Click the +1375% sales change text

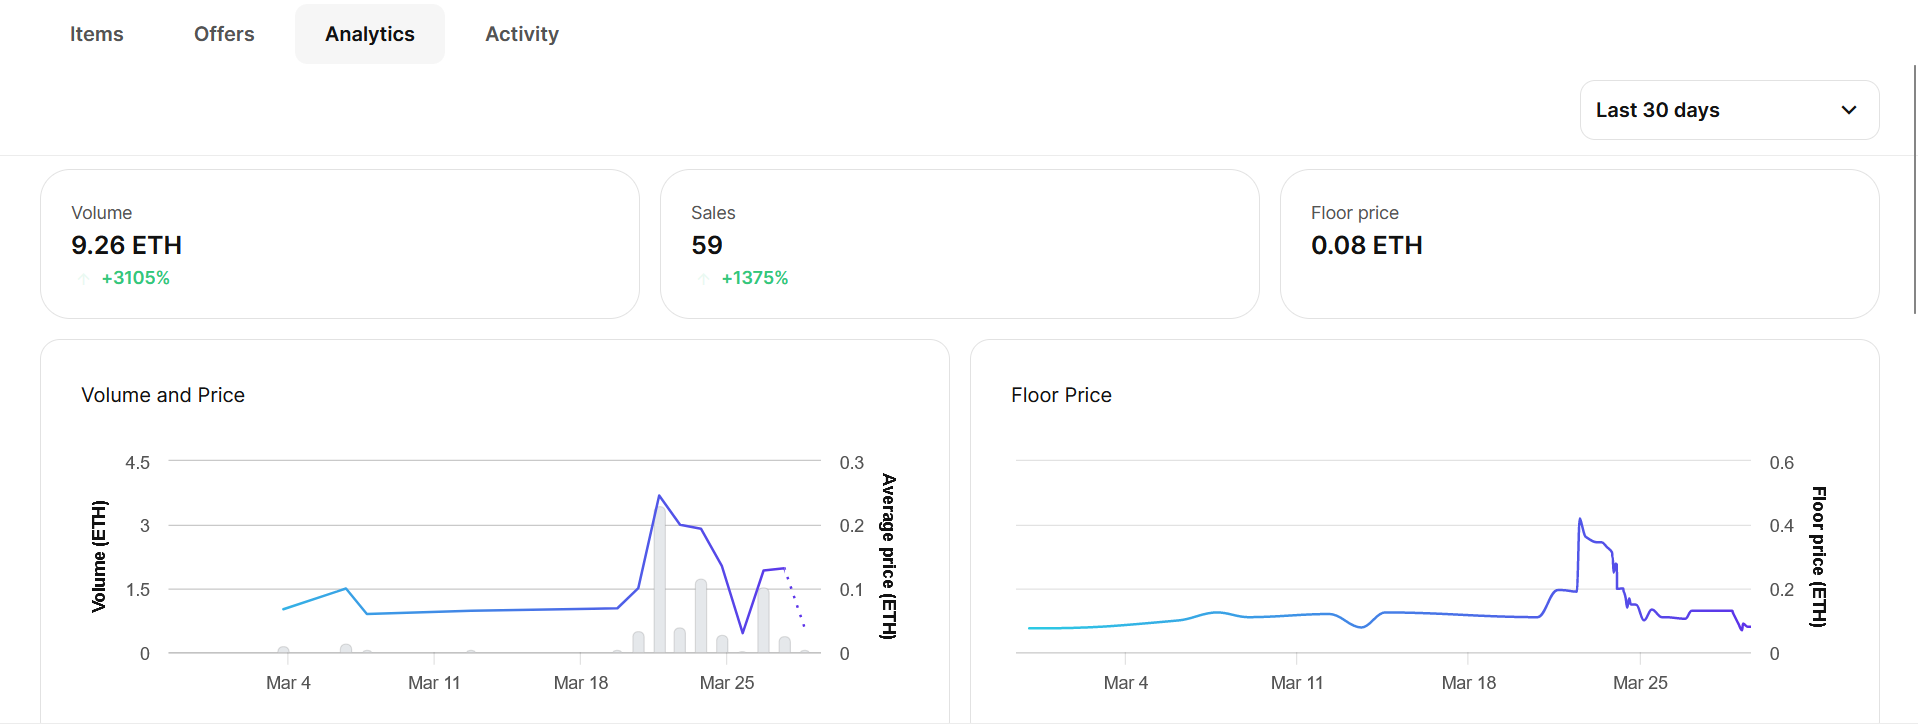coord(755,278)
